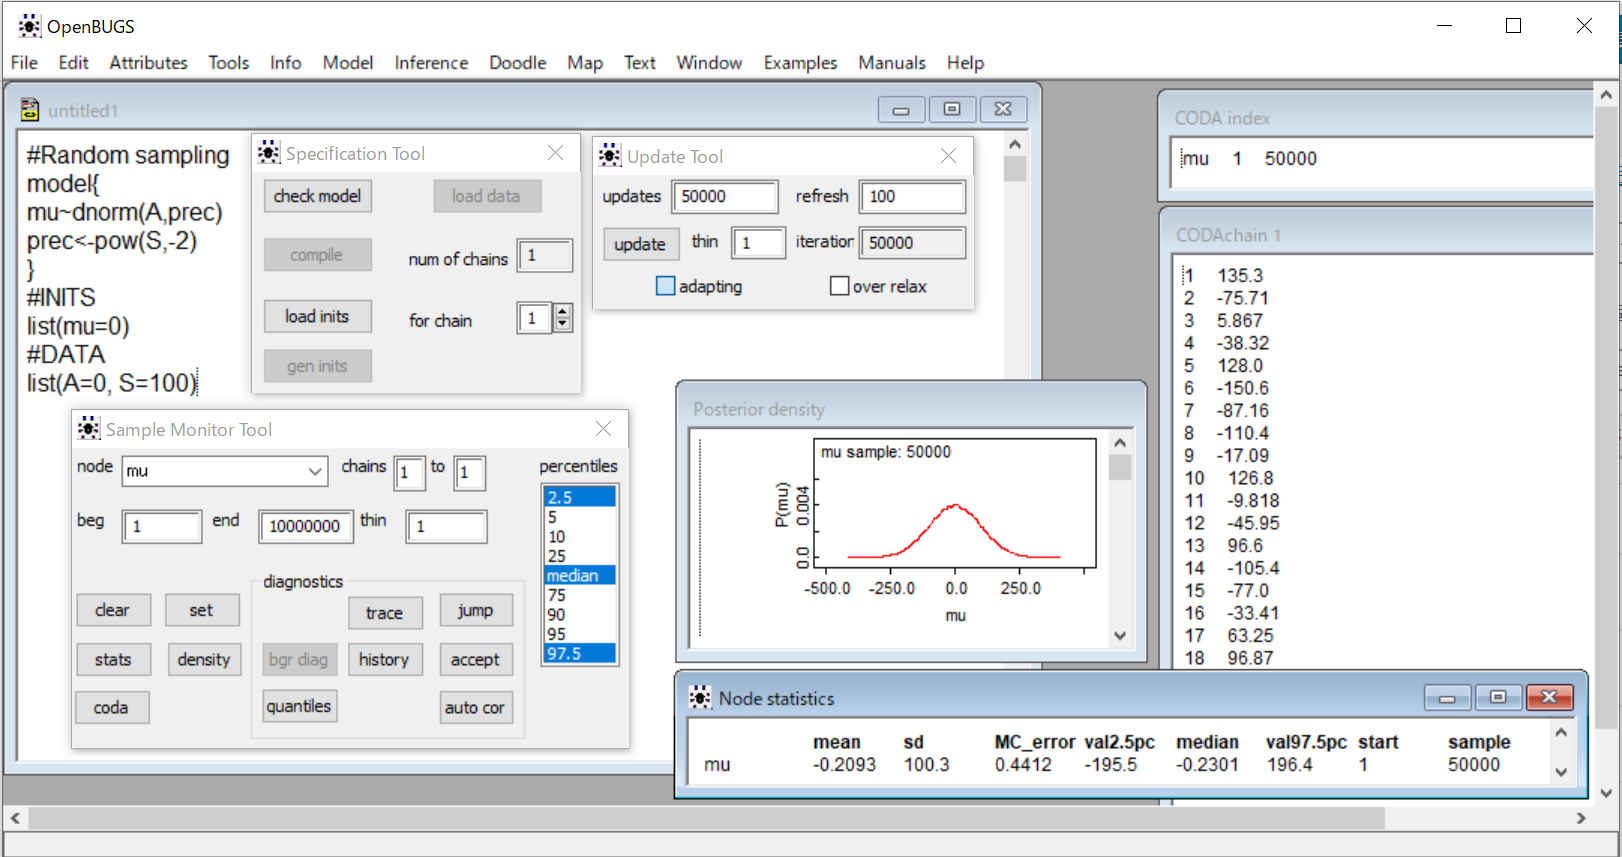Screen dimensions: 1622x857
Task: Click the Update Tool thin field
Action: pyautogui.click(x=758, y=243)
